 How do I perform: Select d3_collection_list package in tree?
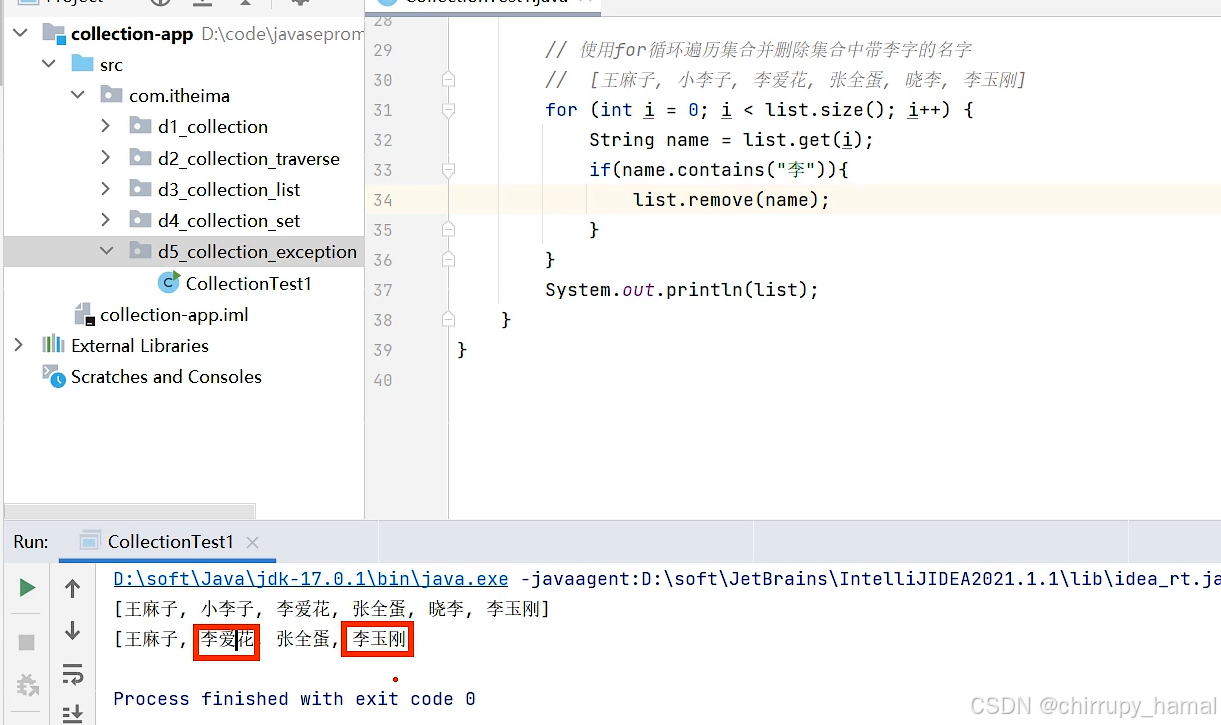point(229,190)
